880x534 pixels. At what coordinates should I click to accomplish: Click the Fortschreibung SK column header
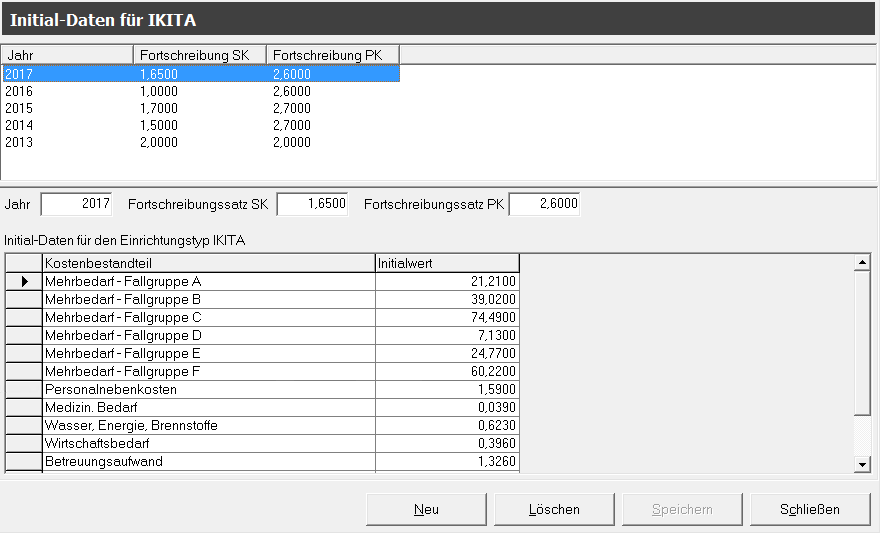199,55
